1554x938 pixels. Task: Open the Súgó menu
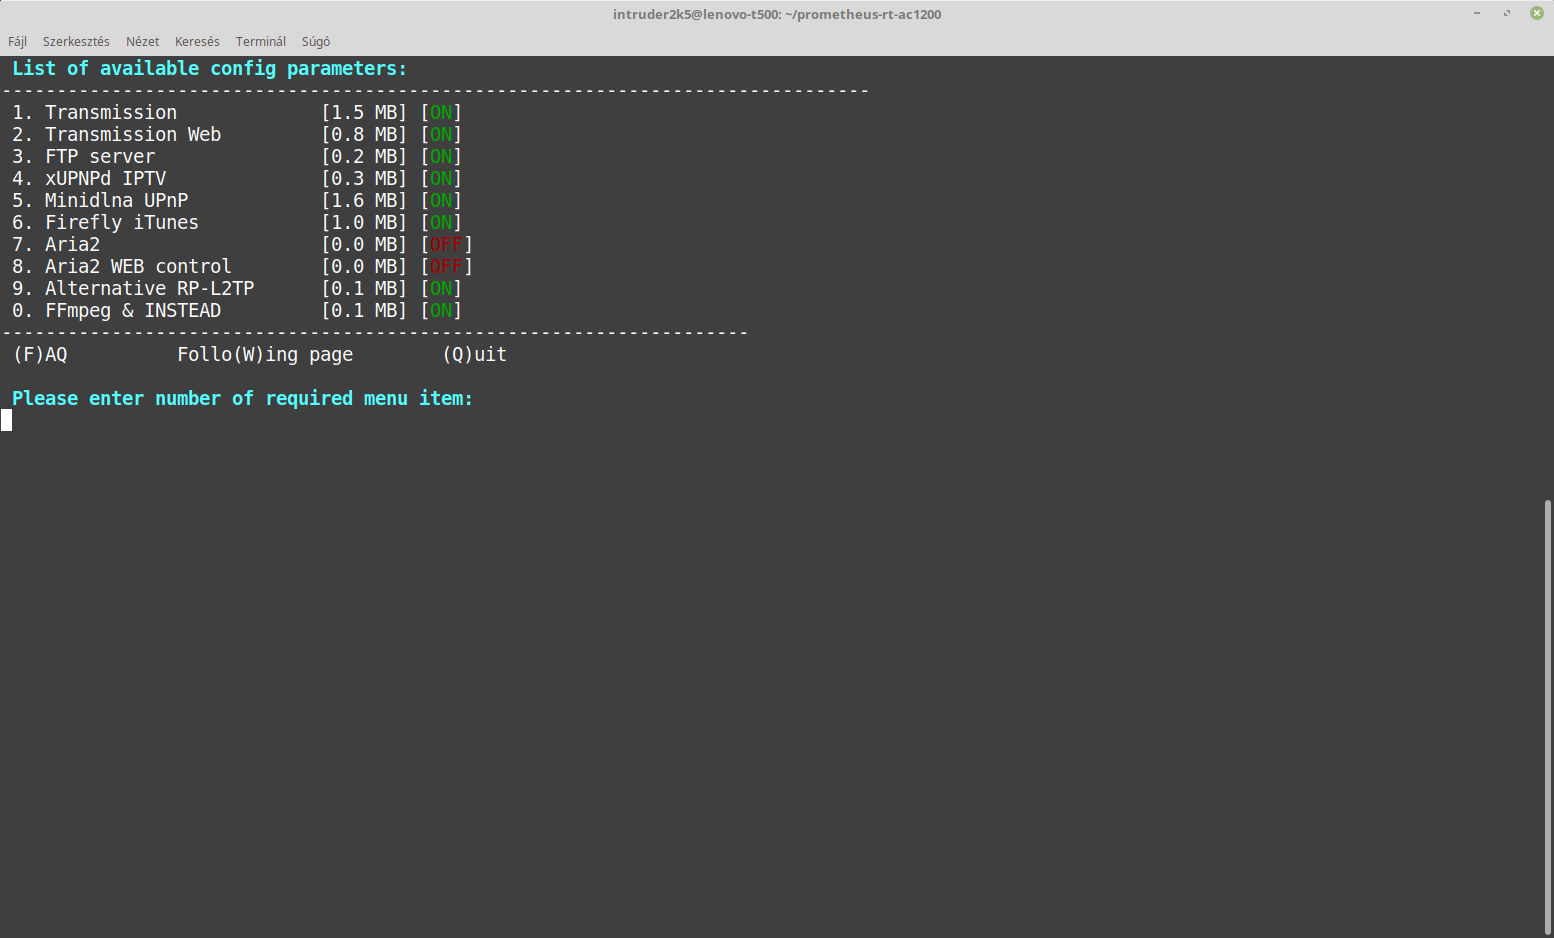click(x=316, y=41)
